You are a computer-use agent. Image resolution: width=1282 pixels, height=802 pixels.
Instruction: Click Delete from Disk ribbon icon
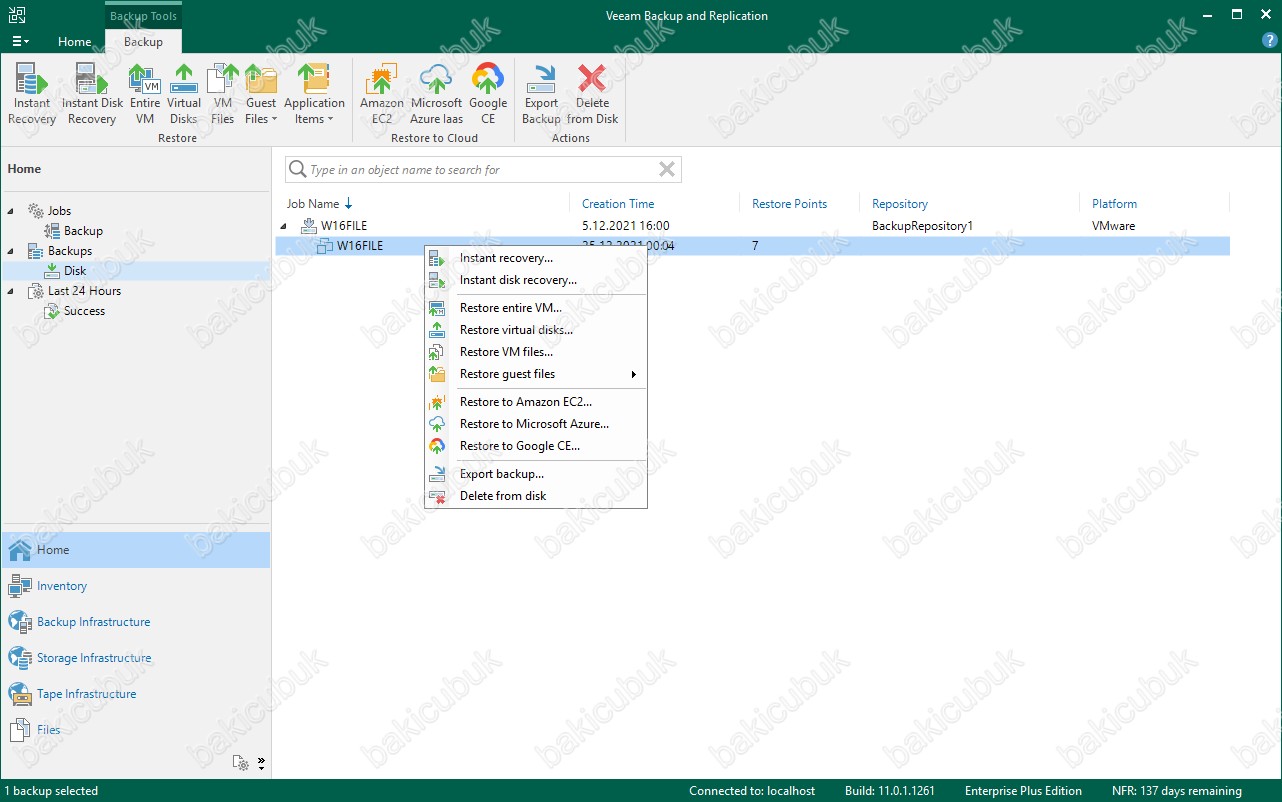point(592,95)
